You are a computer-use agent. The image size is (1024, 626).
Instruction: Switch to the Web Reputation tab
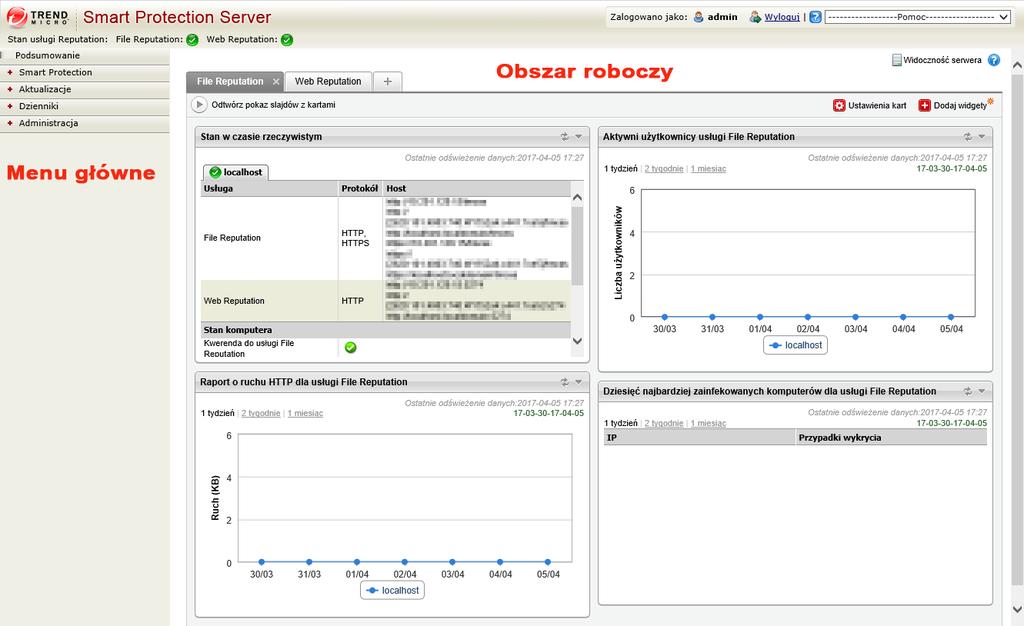328,82
